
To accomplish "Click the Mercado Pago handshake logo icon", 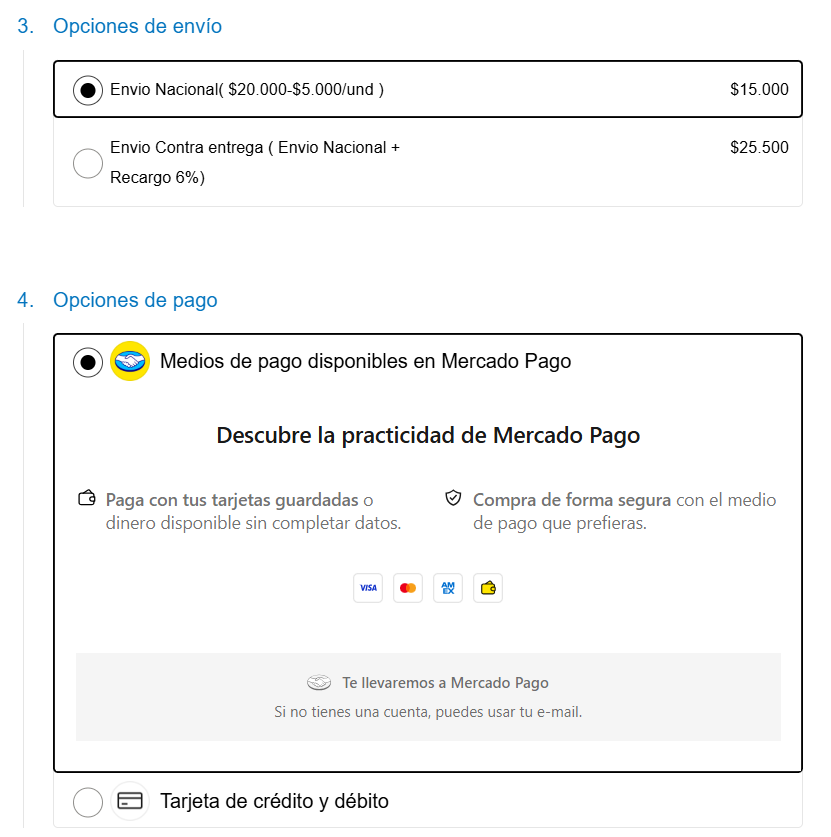I will coord(130,361).
